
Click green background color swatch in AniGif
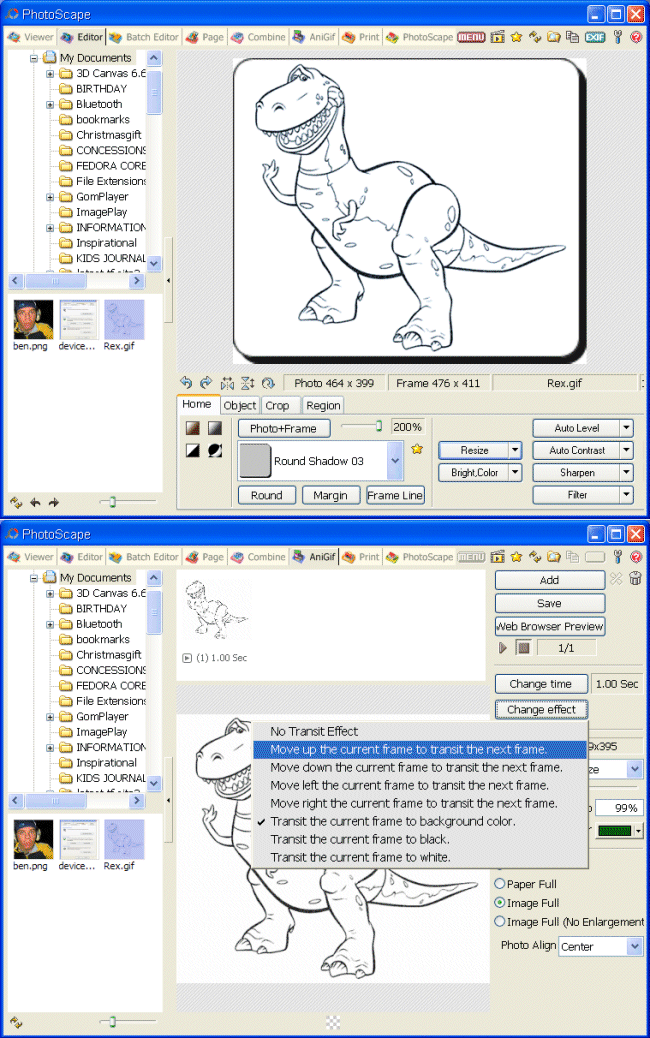pyautogui.click(x=614, y=830)
